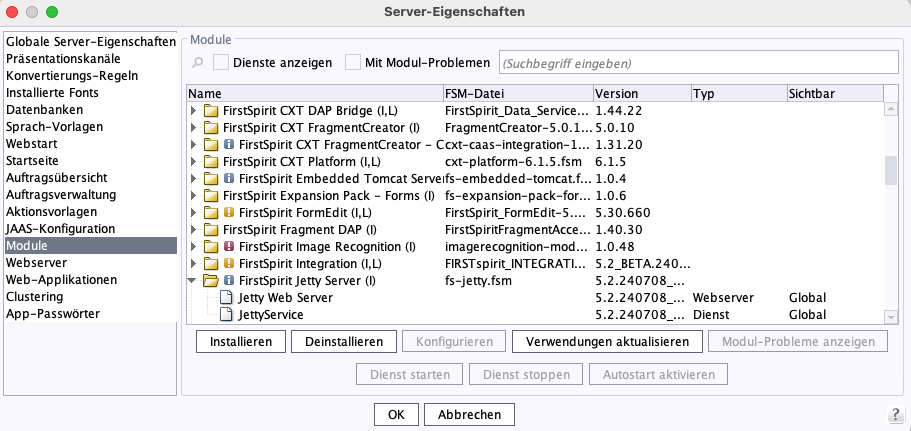The width and height of the screenshot is (911, 431).
Task: Click folder icon of FirstSpirit CXT DAP Bridge
Action: click(x=211, y=110)
